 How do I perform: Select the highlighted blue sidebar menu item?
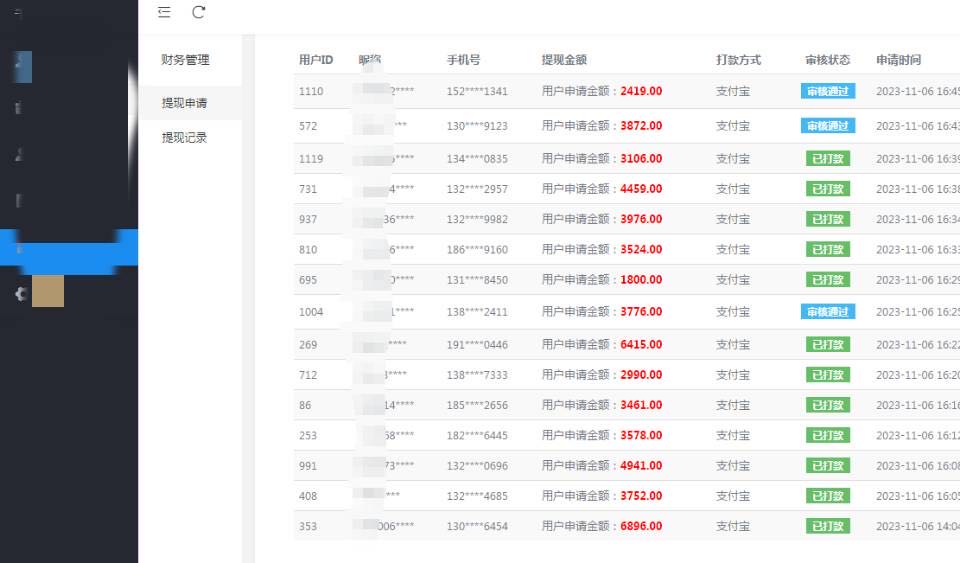[x=69, y=247]
